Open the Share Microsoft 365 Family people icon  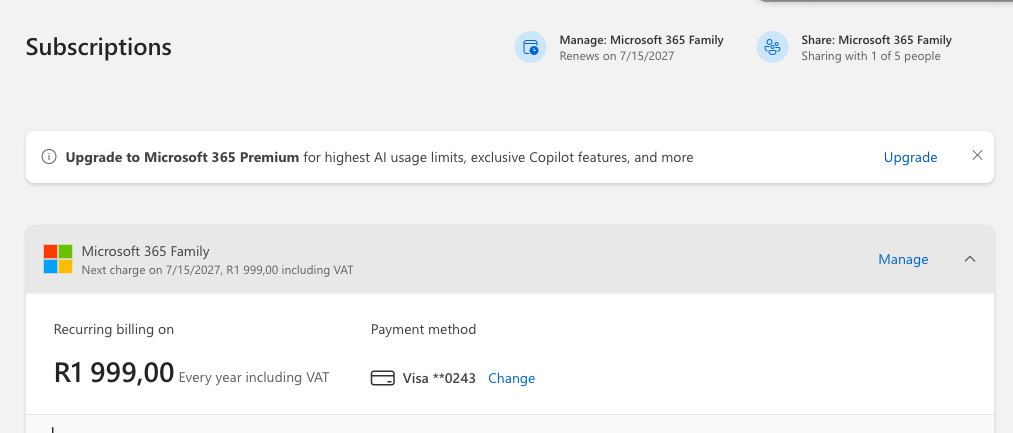pyautogui.click(x=772, y=47)
